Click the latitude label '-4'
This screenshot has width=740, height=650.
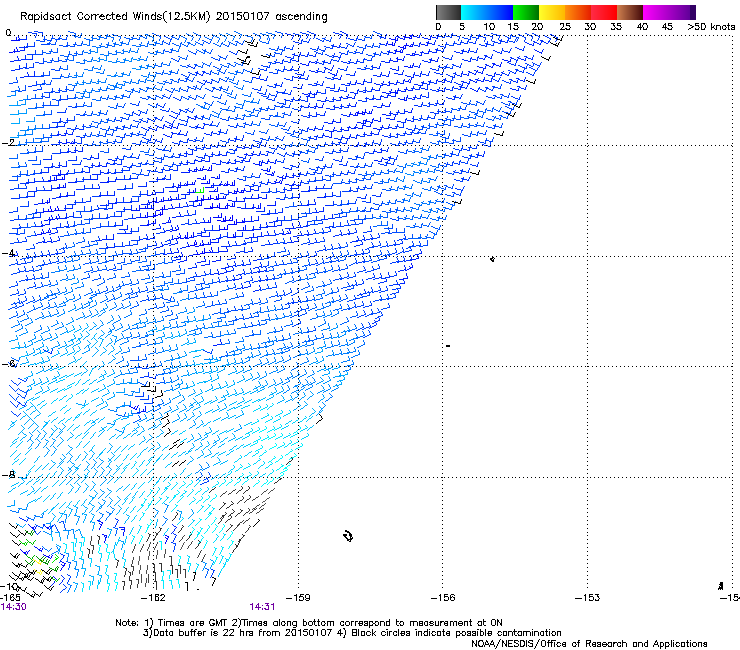8,253
